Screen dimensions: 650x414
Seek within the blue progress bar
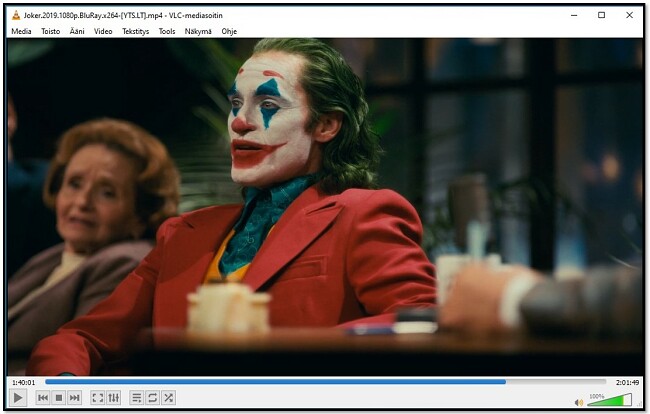point(325,382)
